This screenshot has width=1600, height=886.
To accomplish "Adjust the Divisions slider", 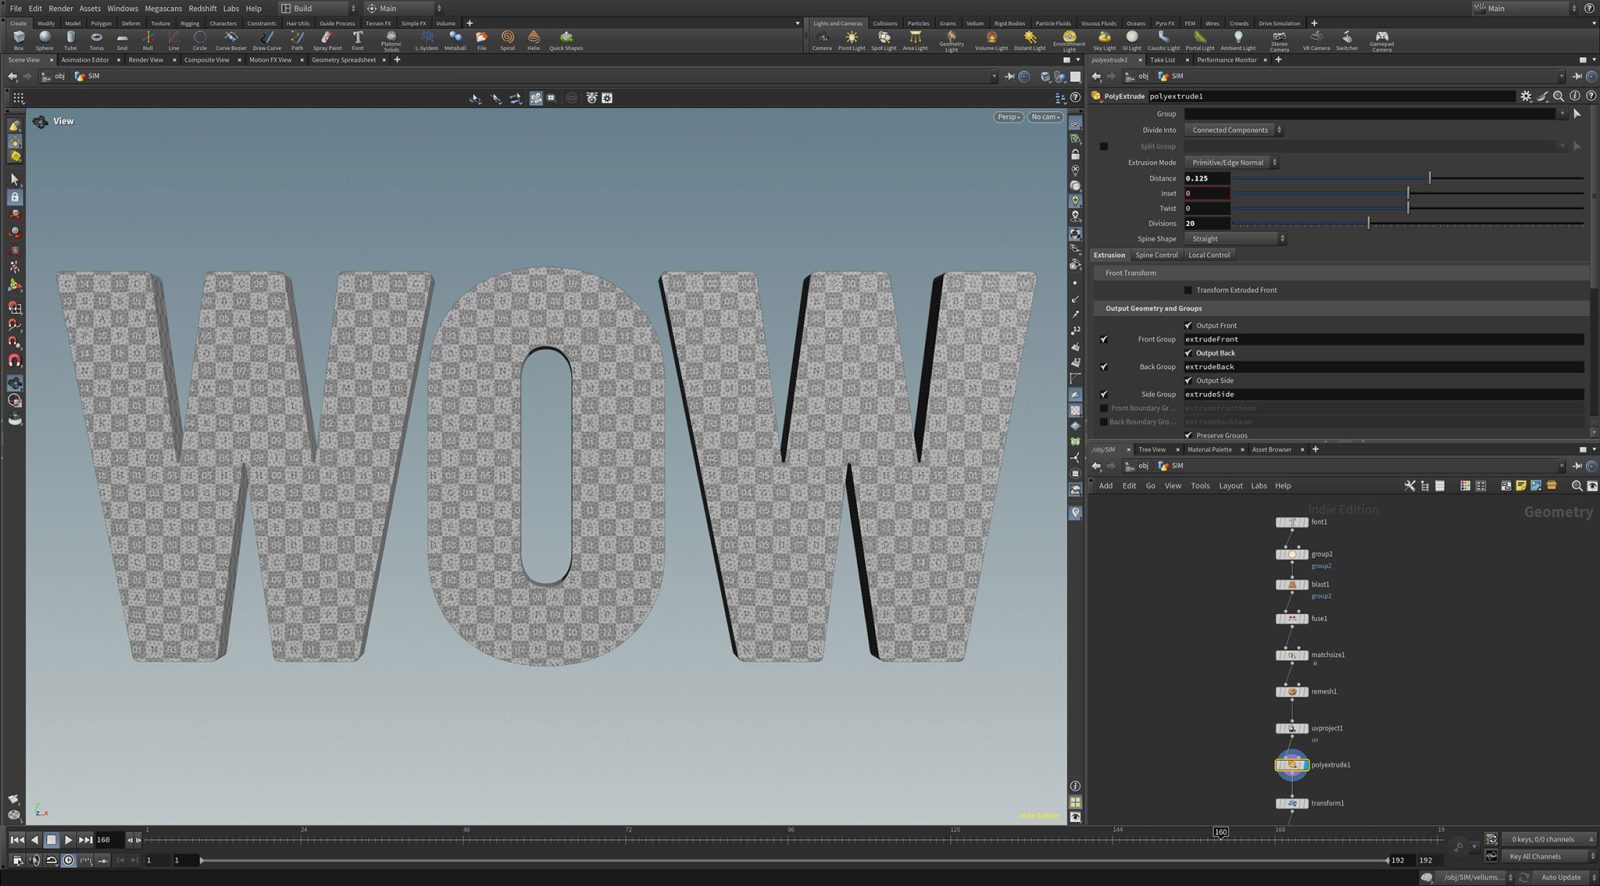I will [1408, 223].
